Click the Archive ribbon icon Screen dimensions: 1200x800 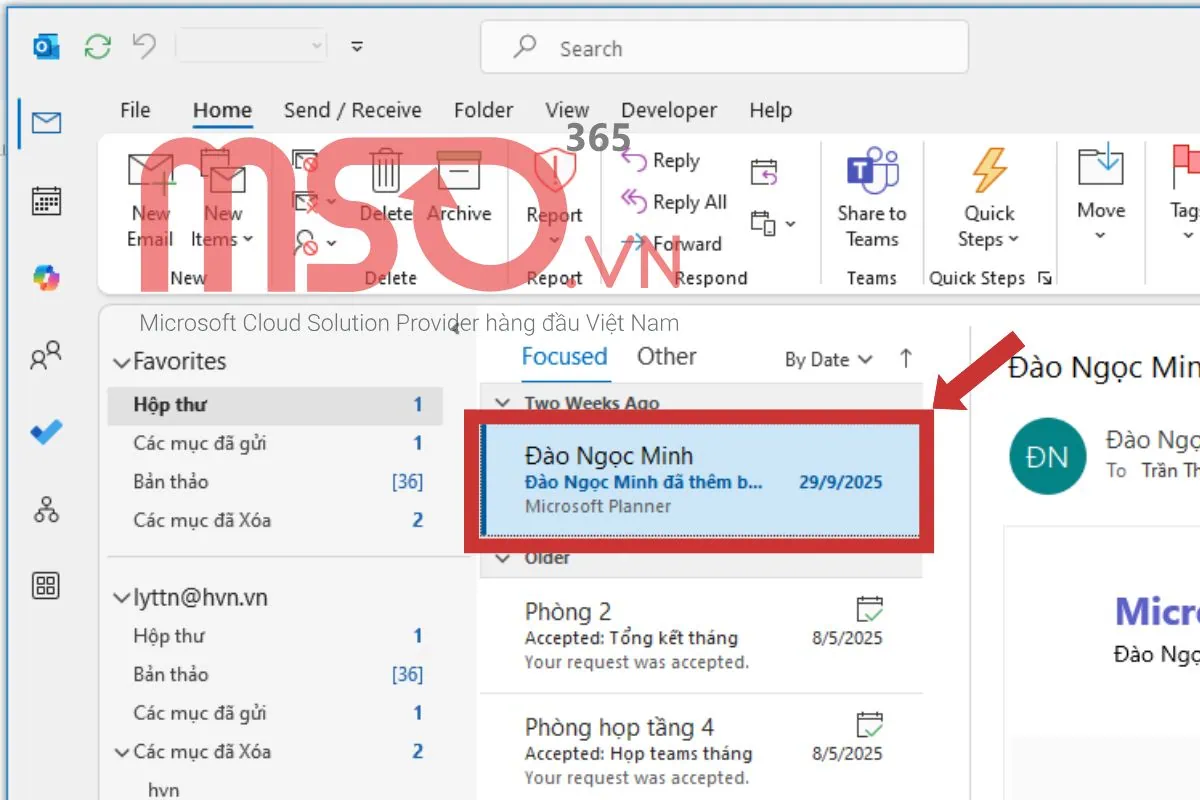pyautogui.click(x=459, y=171)
